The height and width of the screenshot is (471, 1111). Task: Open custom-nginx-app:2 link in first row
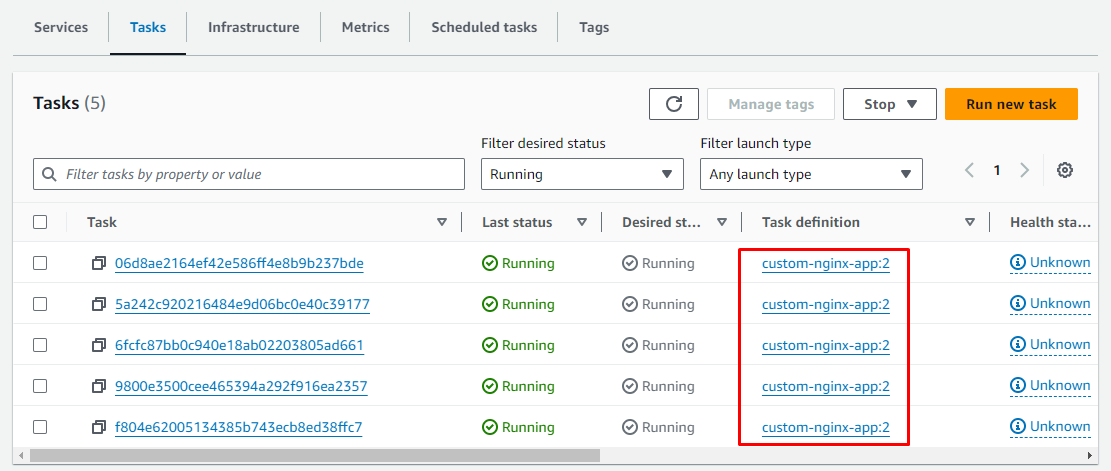[x=825, y=264]
